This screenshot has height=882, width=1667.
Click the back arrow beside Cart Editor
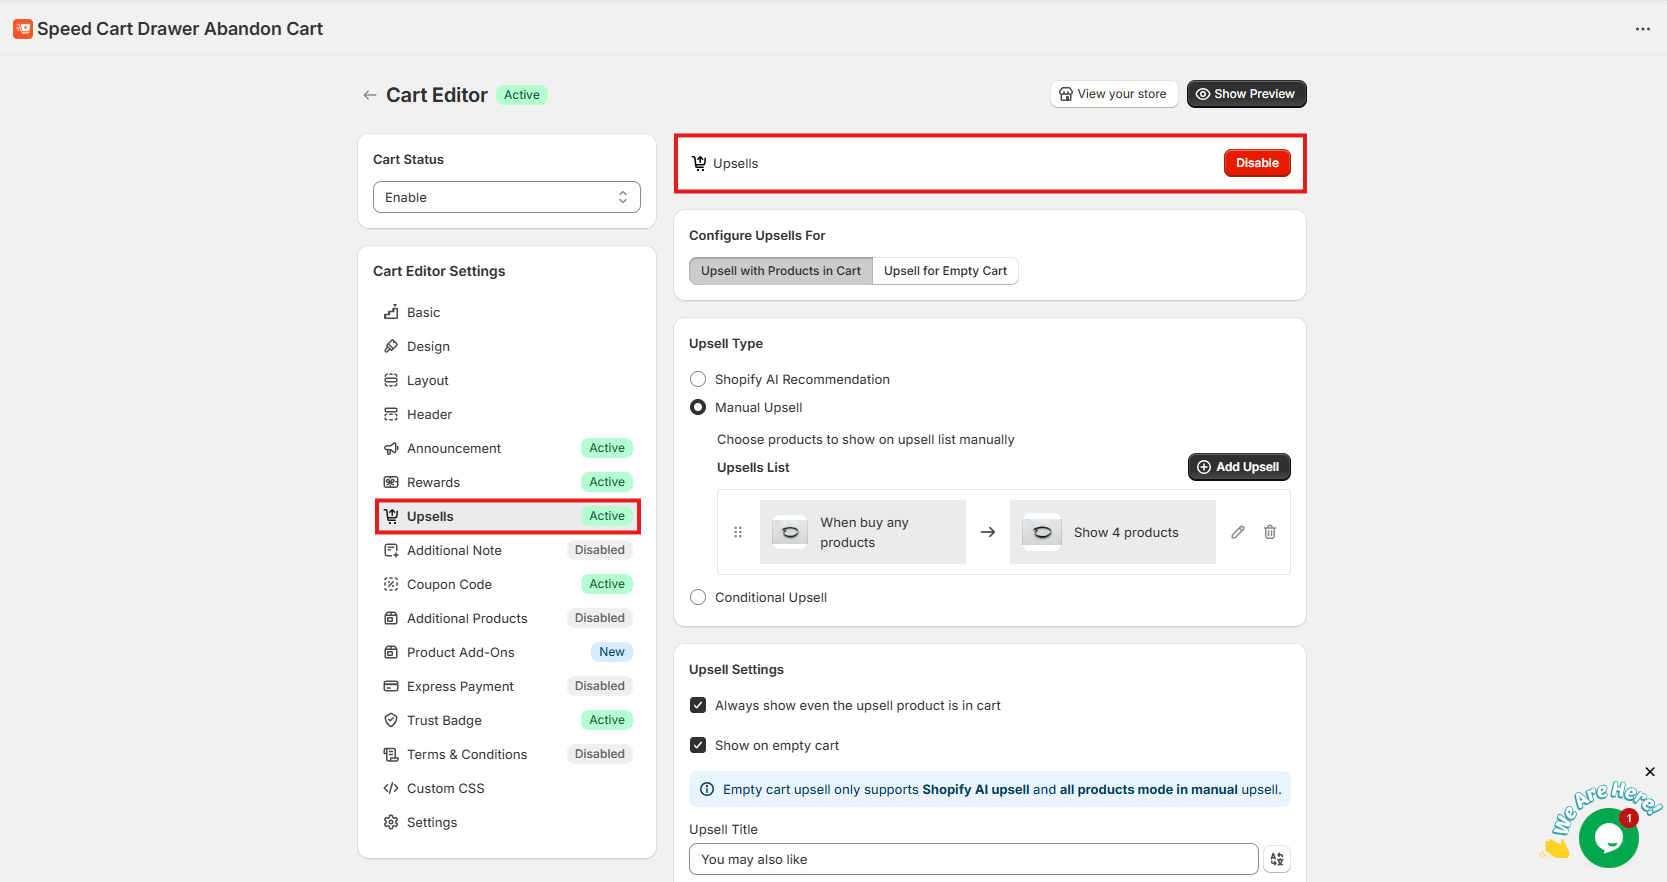[x=369, y=95]
